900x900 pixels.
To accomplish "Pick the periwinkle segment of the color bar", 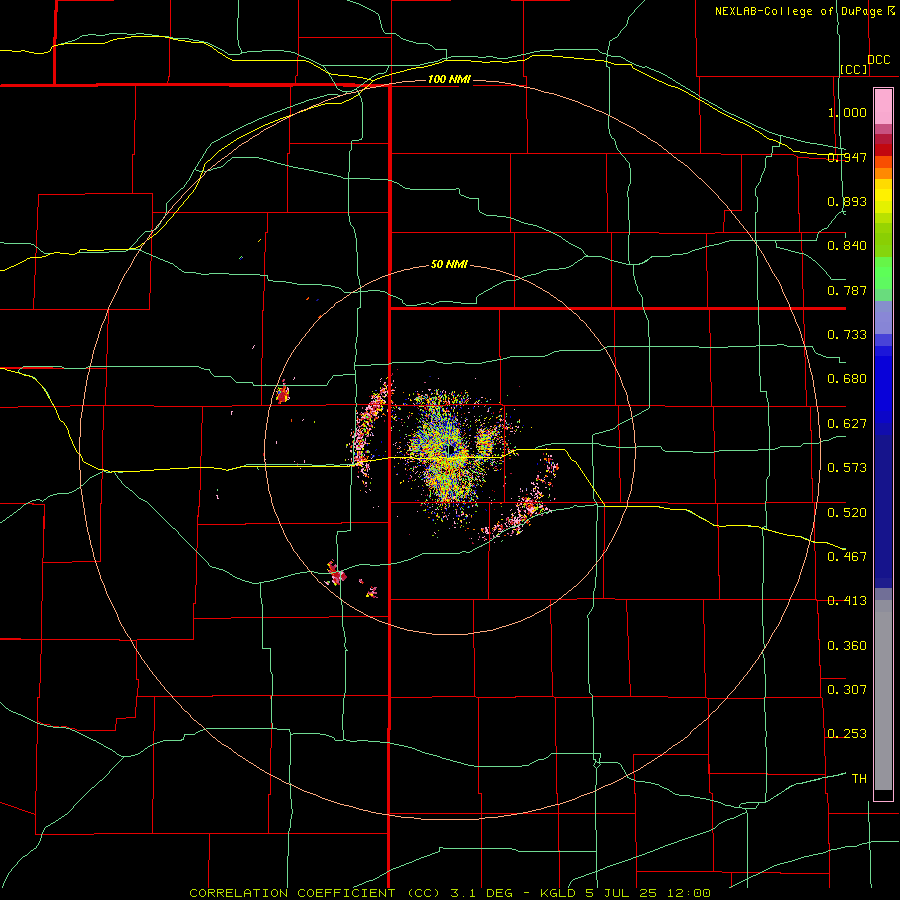I will pyautogui.click(x=883, y=317).
